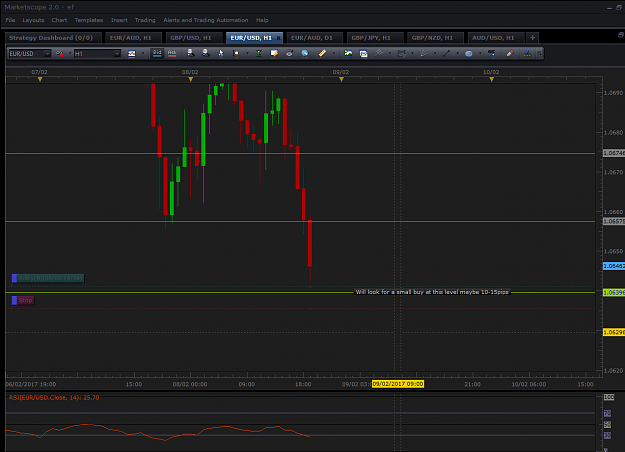Click the fan lines drawing icon
Screen dimensions: 625x452
(x=424, y=53)
